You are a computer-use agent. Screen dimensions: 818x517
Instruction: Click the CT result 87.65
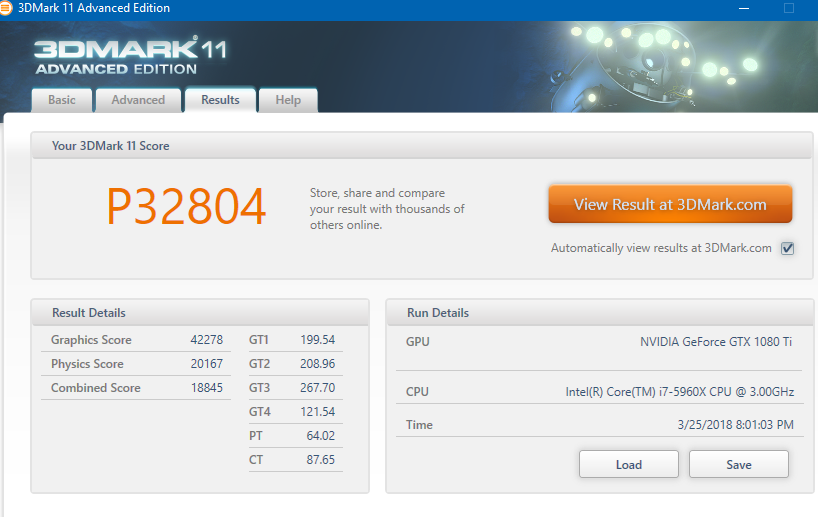pos(320,460)
